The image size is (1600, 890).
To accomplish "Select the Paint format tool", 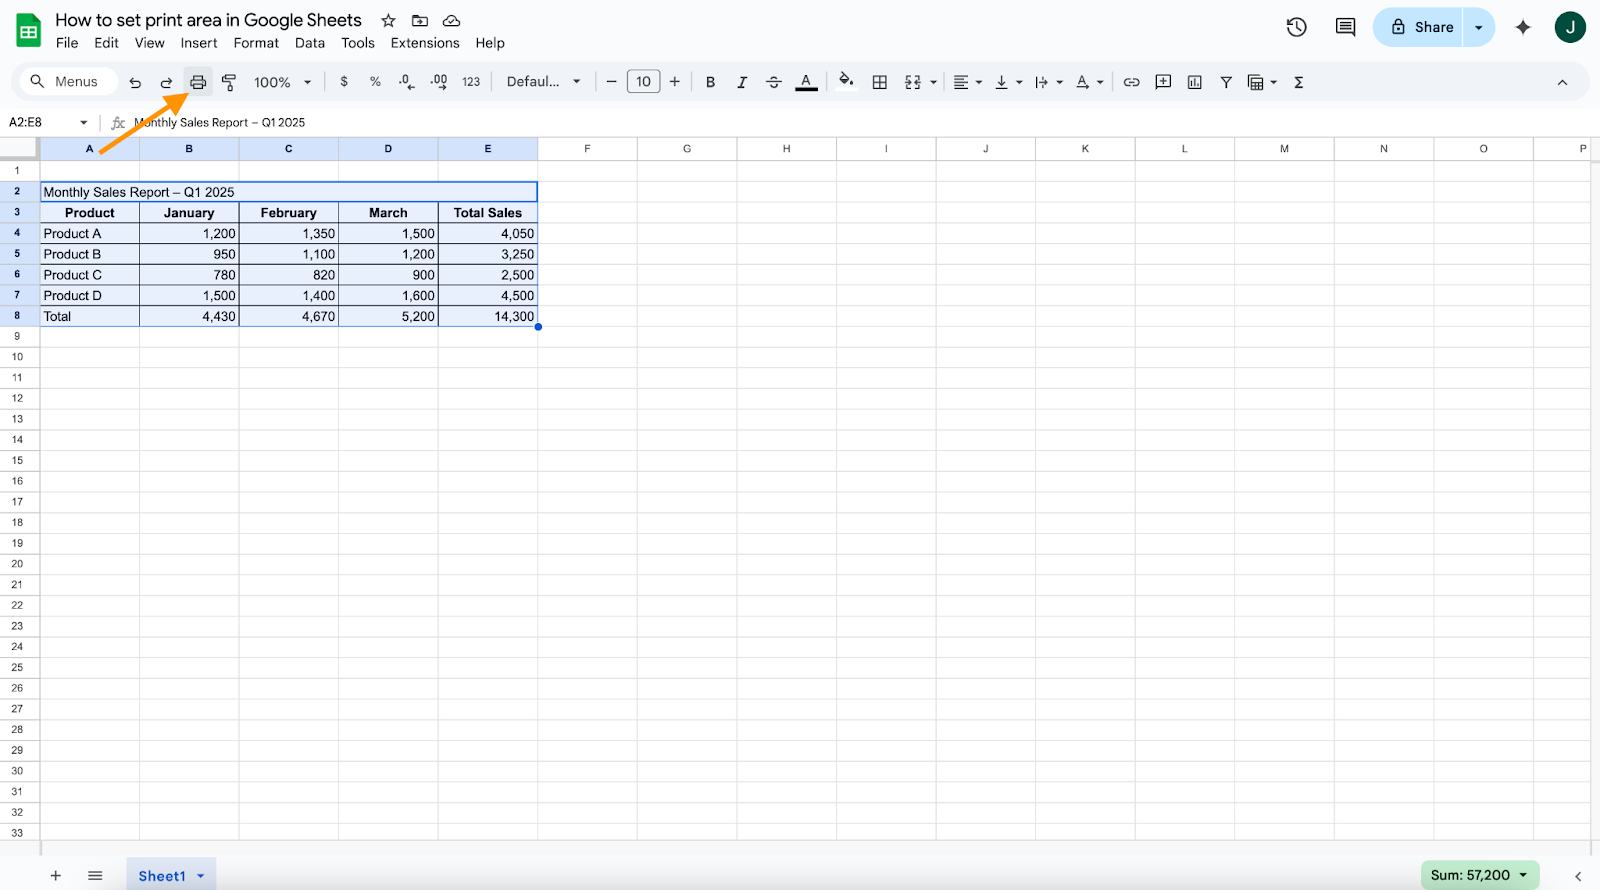I will pos(229,82).
